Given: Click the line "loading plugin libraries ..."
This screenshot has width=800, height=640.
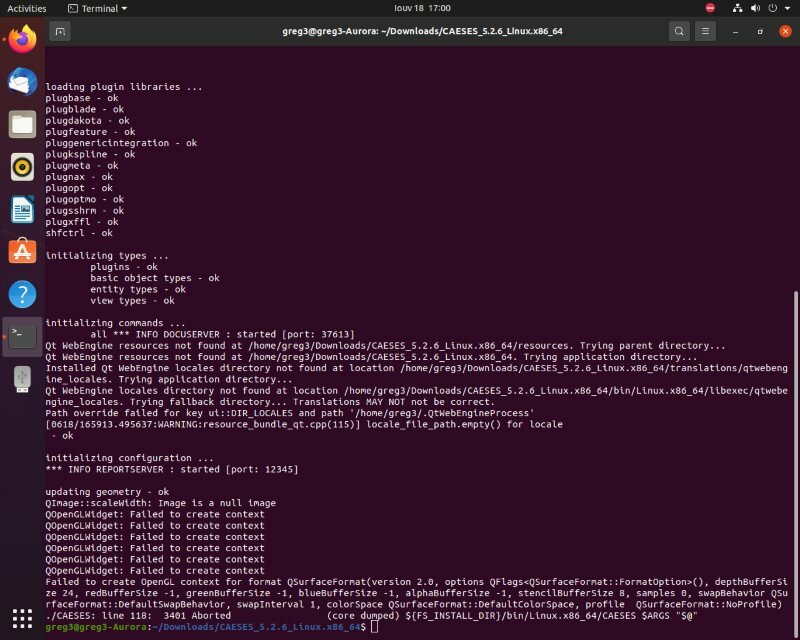Looking at the screenshot, I should click(x=124, y=87).
